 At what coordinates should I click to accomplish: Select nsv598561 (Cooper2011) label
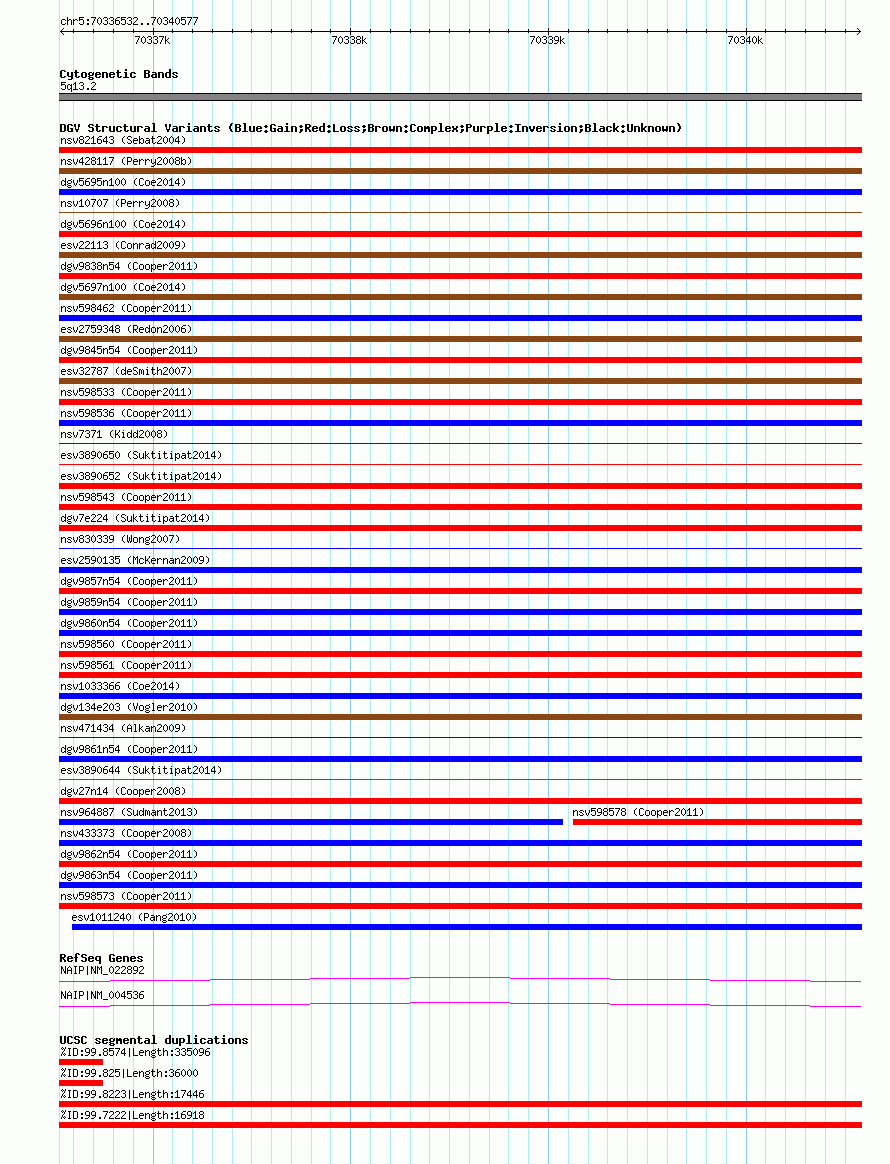[x=126, y=665]
